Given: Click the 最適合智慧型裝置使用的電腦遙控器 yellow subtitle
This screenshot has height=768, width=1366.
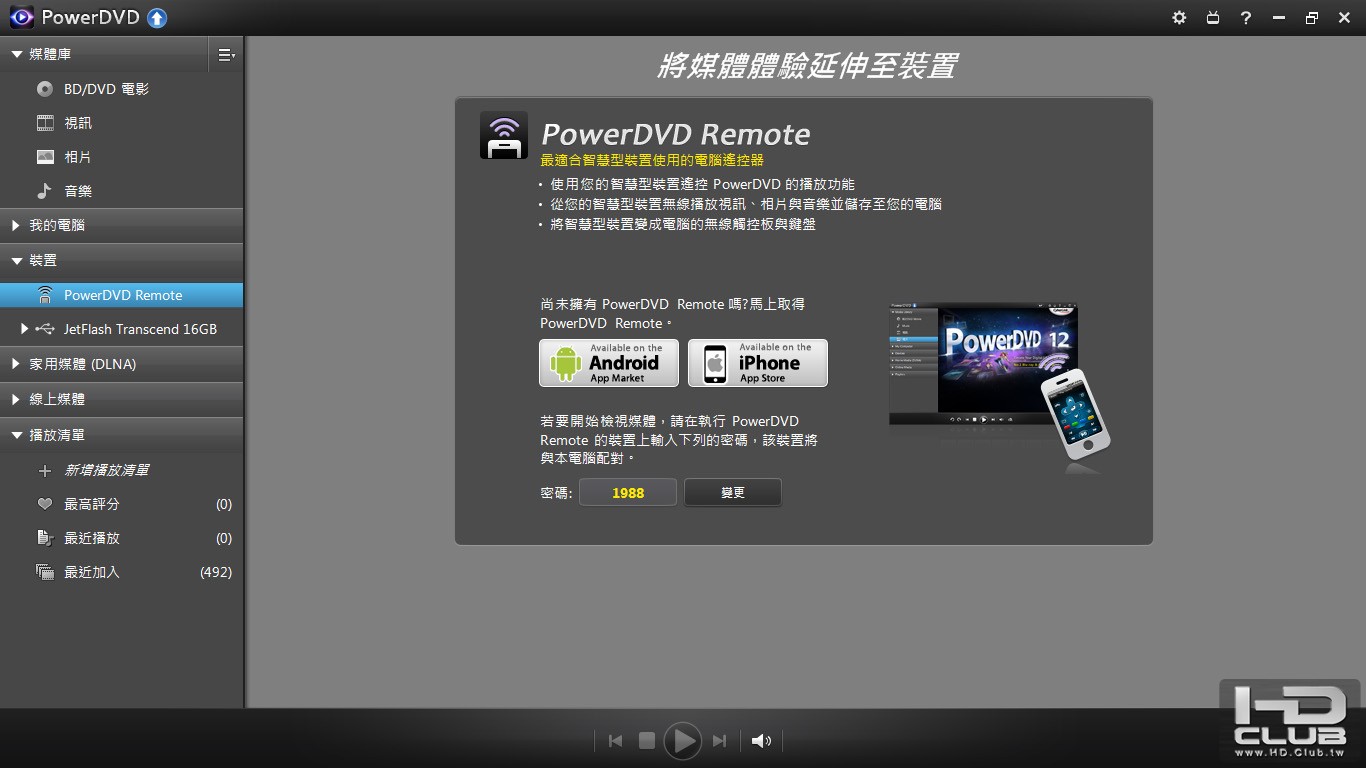Looking at the screenshot, I should pos(652,160).
